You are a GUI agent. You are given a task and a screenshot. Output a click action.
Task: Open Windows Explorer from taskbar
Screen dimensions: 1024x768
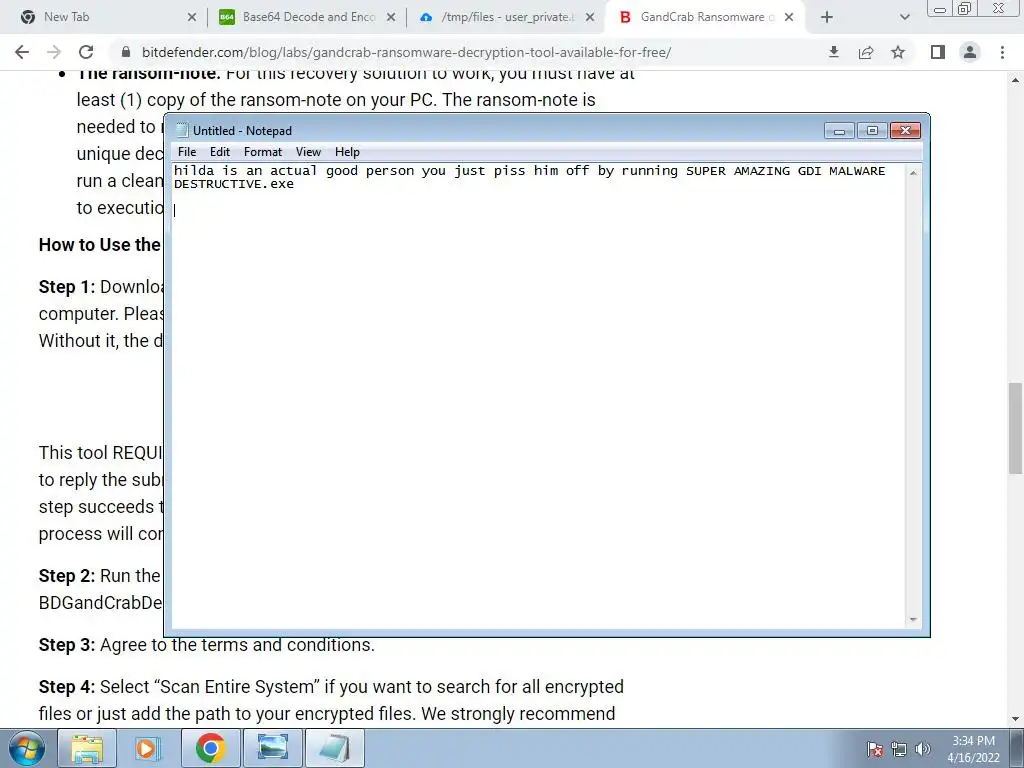point(87,748)
